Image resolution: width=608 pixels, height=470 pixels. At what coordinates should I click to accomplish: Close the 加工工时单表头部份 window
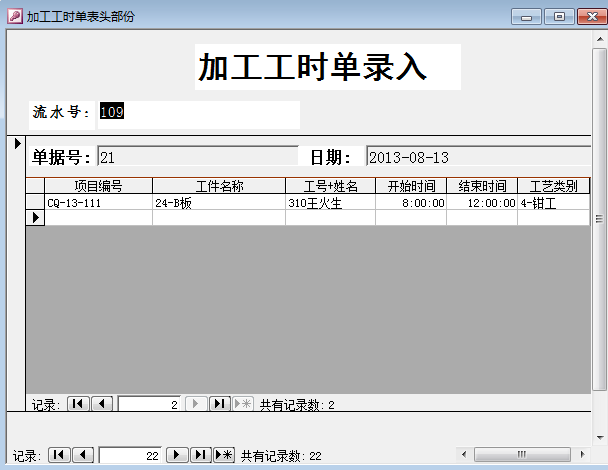click(x=592, y=17)
